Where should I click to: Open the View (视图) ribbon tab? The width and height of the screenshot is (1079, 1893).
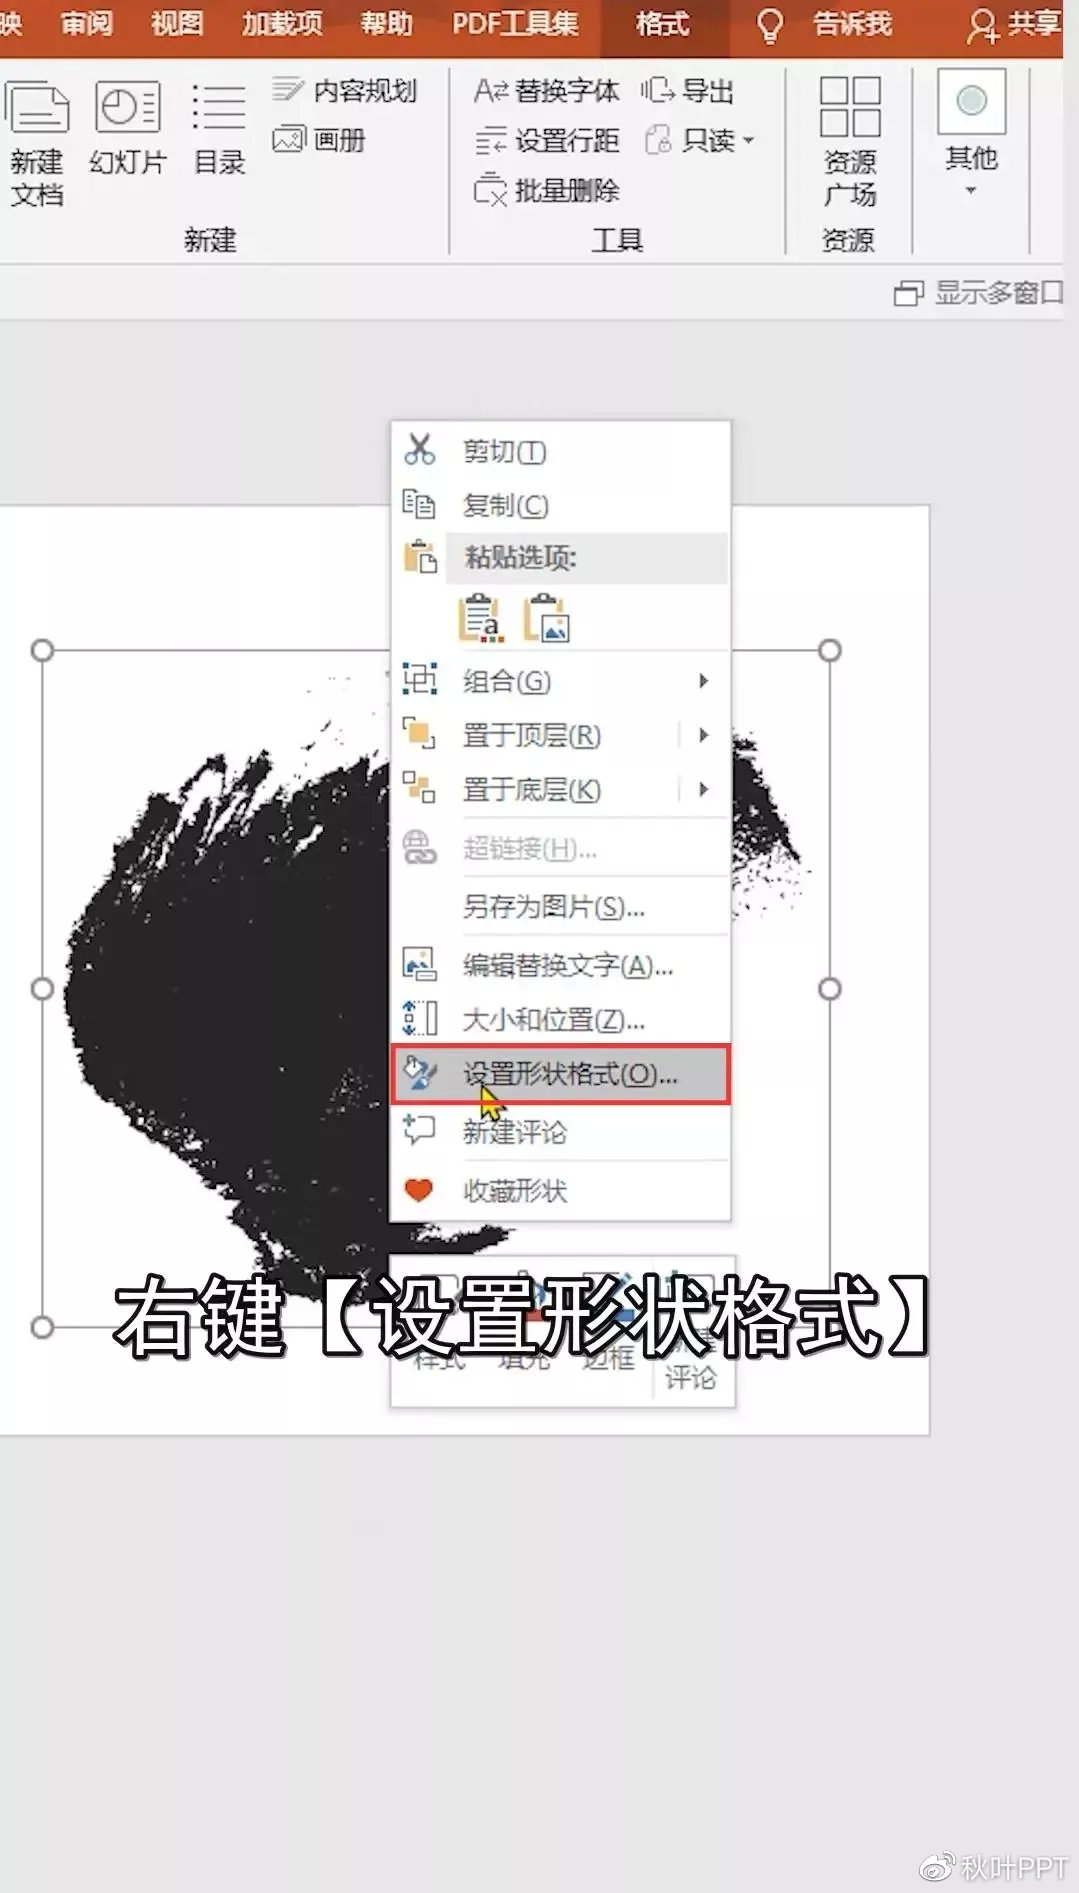pos(177,23)
